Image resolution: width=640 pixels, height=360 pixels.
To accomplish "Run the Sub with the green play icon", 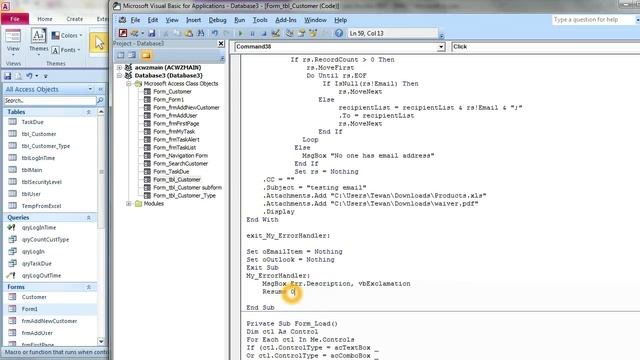I will [x=240, y=33].
